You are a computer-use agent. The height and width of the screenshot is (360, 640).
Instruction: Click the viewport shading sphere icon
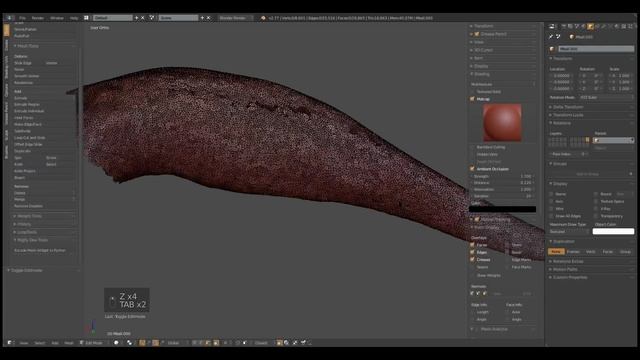click(116, 343)
